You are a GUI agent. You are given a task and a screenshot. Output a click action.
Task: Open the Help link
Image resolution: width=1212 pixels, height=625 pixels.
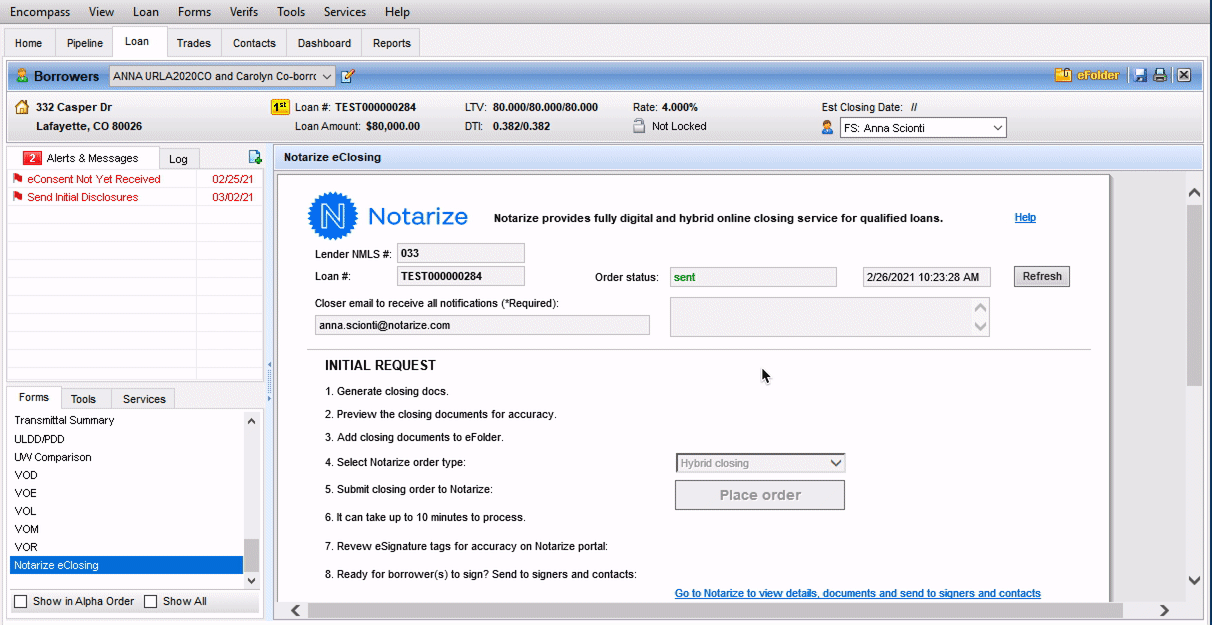pyautogui.click(x=1025, y=217)
